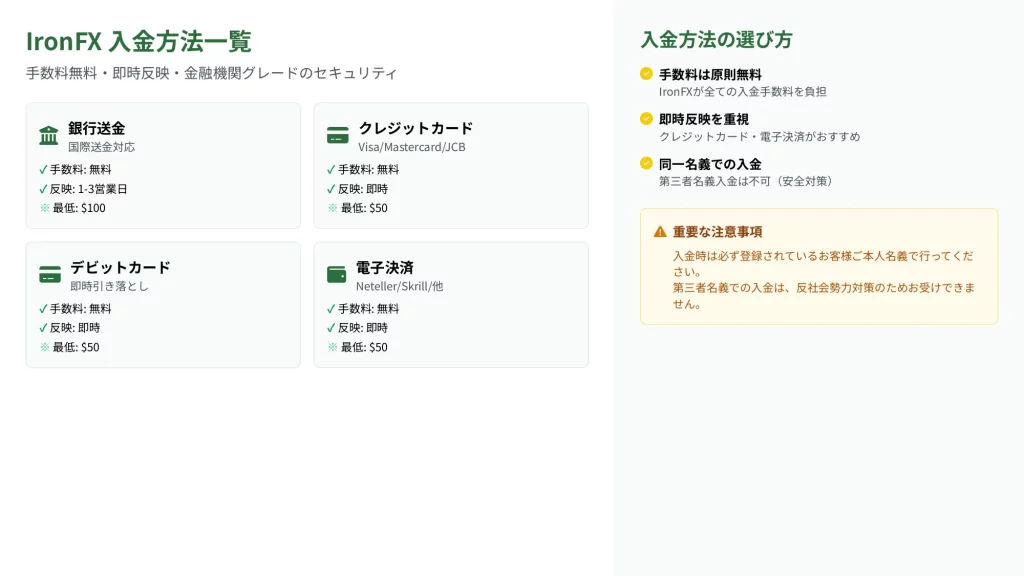This screenshot has width=1024, height=576.
Task: Click the 重要な注意事項 notice title
Action: click(x=717, y=232)
